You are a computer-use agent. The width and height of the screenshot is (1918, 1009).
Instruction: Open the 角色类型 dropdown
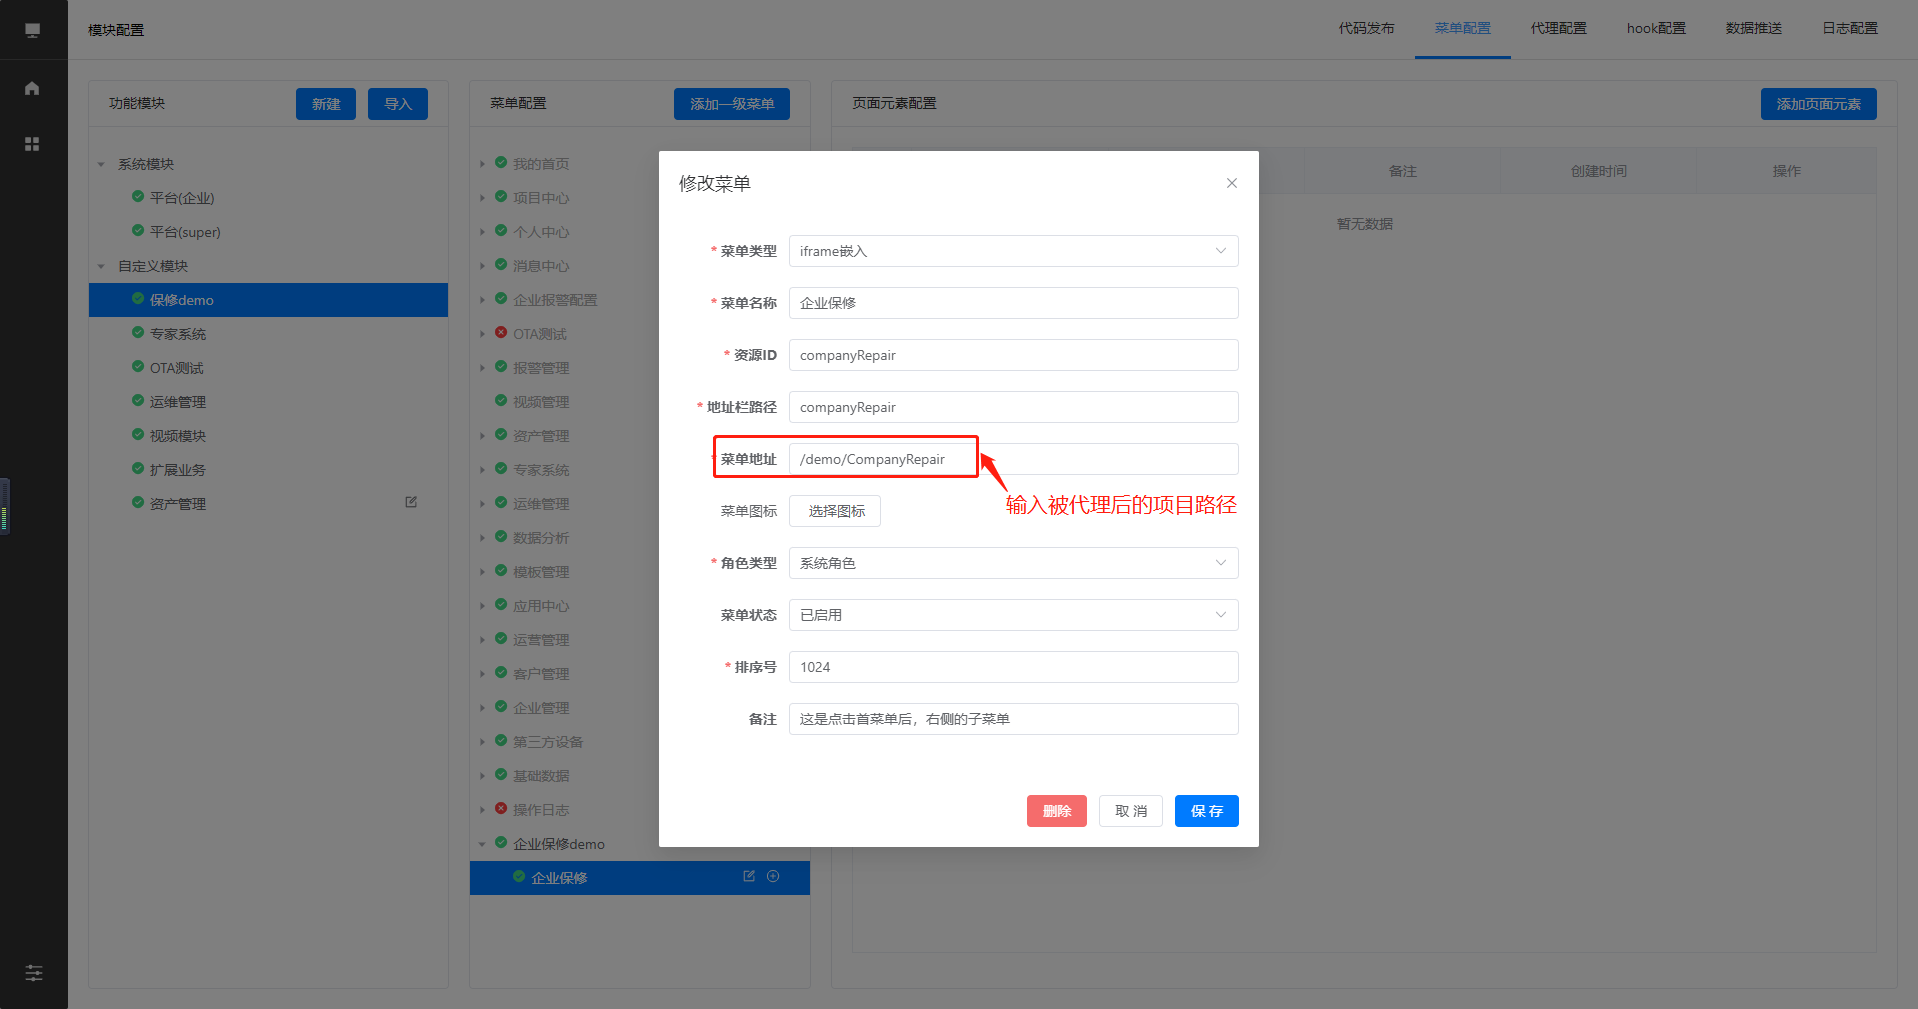click(x=1013, y=563)
